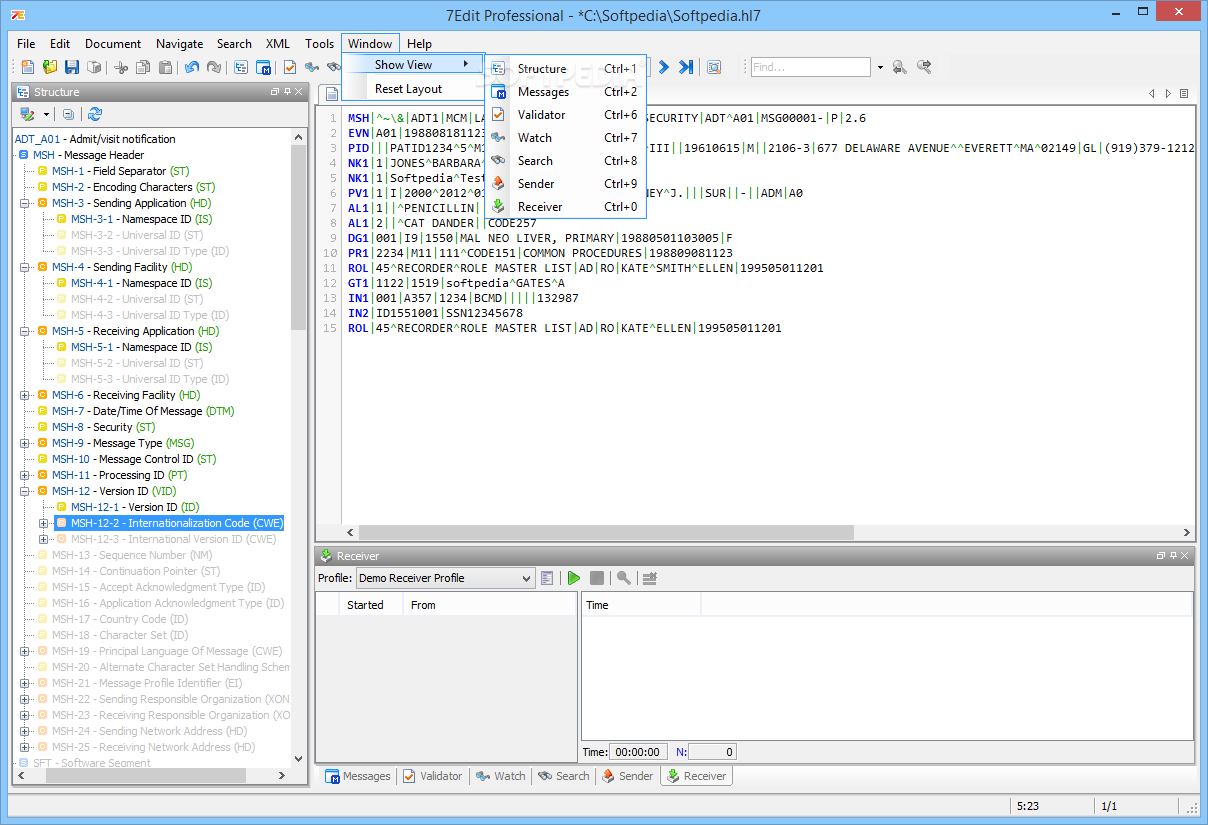
Task: Open the File menu
Action: [x=26, y=43]
